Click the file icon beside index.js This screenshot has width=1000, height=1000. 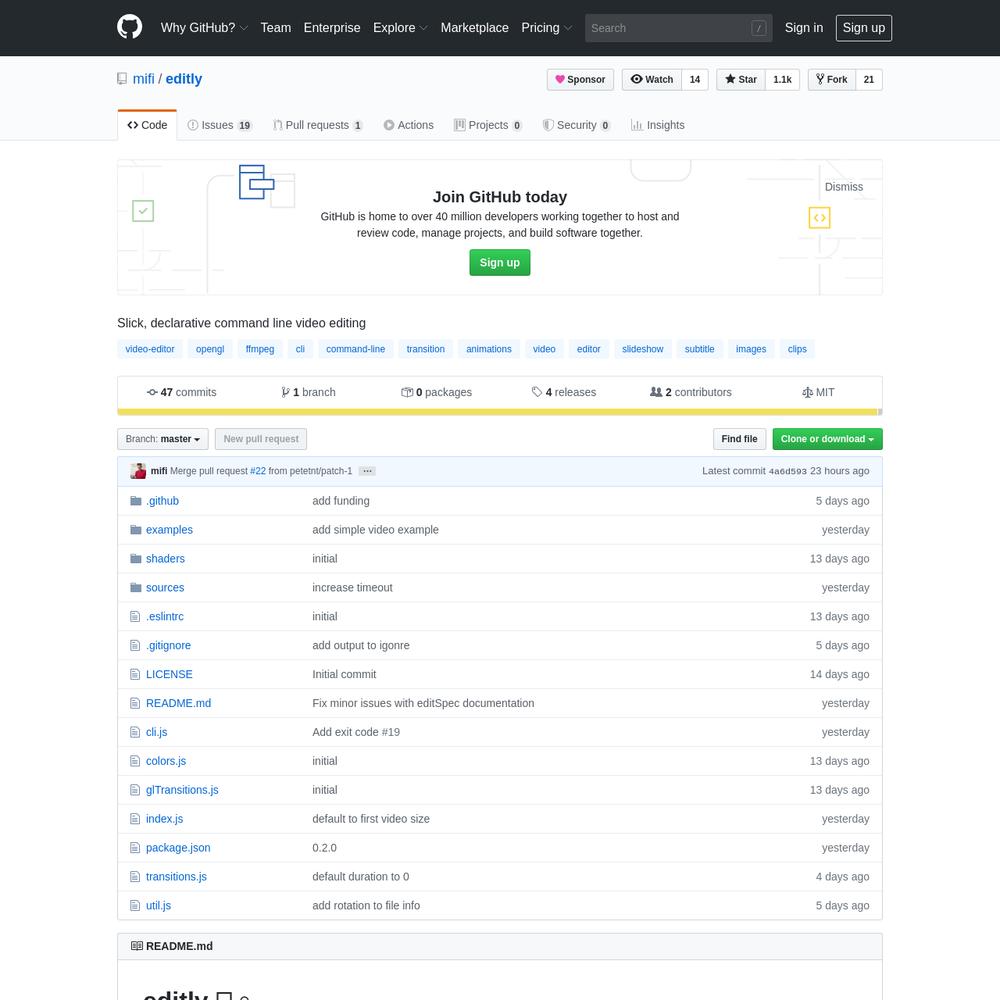135,818
